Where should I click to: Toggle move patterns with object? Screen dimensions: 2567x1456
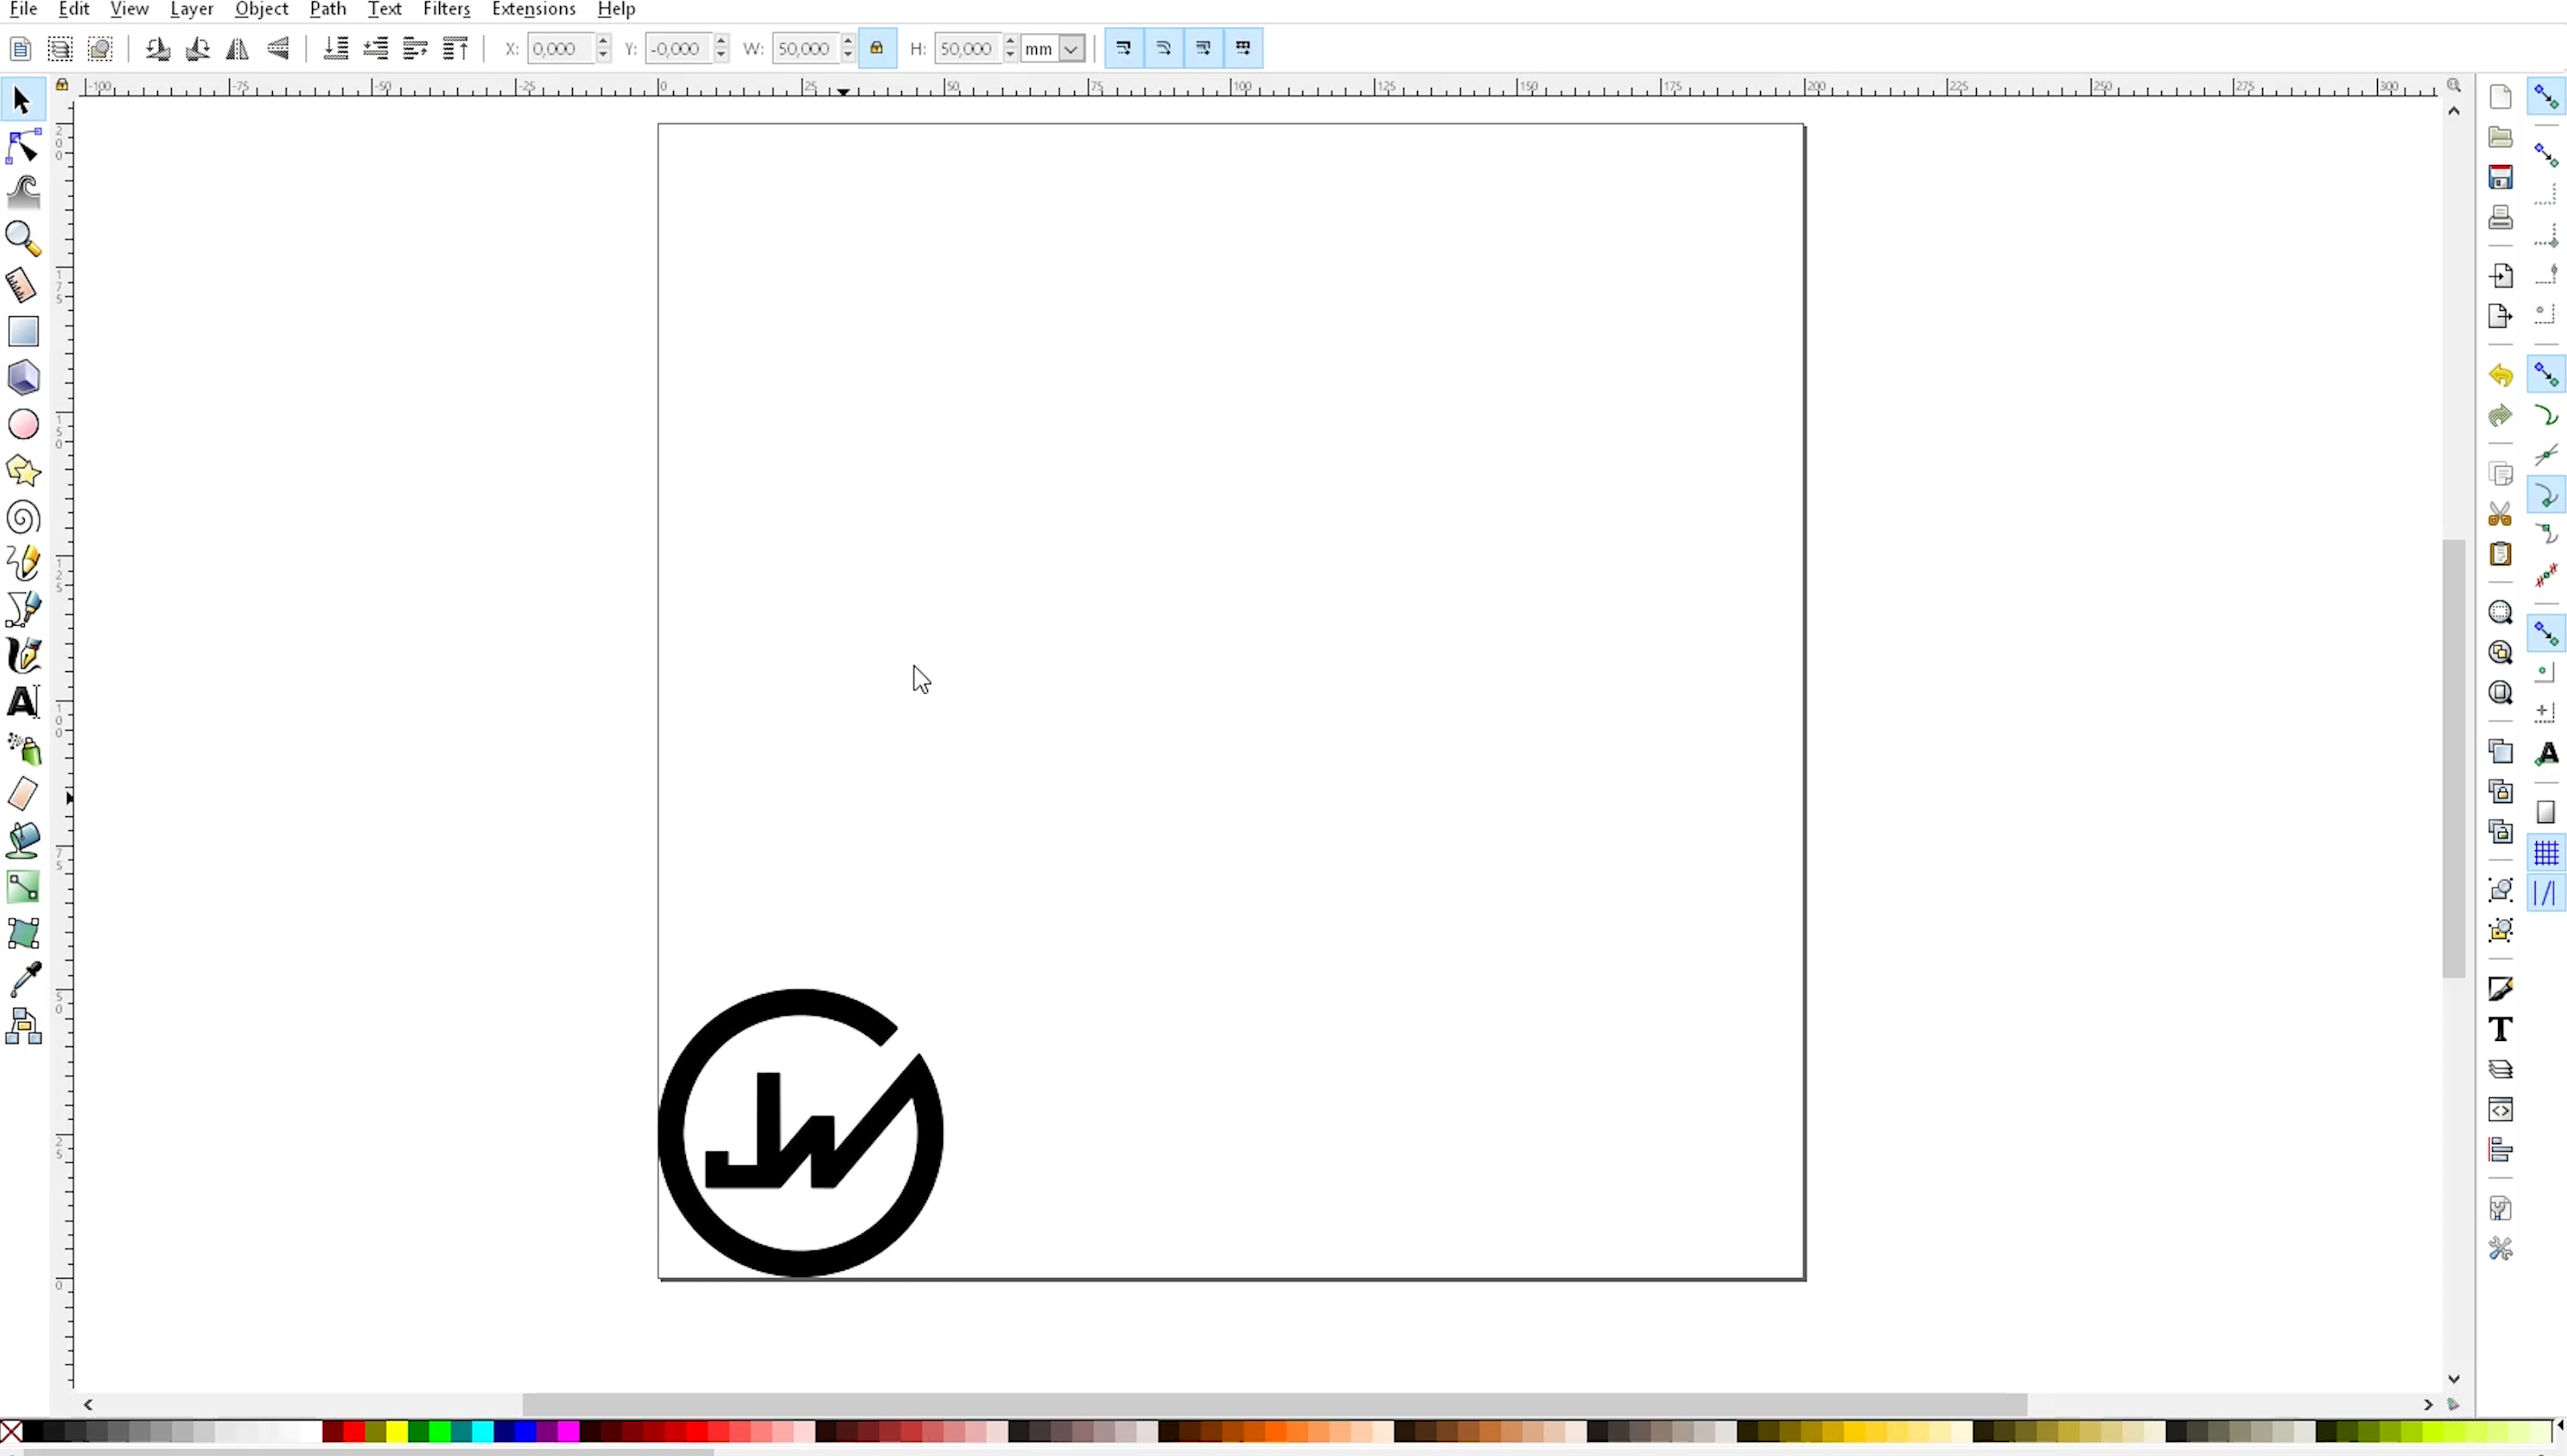(1244, 48)
